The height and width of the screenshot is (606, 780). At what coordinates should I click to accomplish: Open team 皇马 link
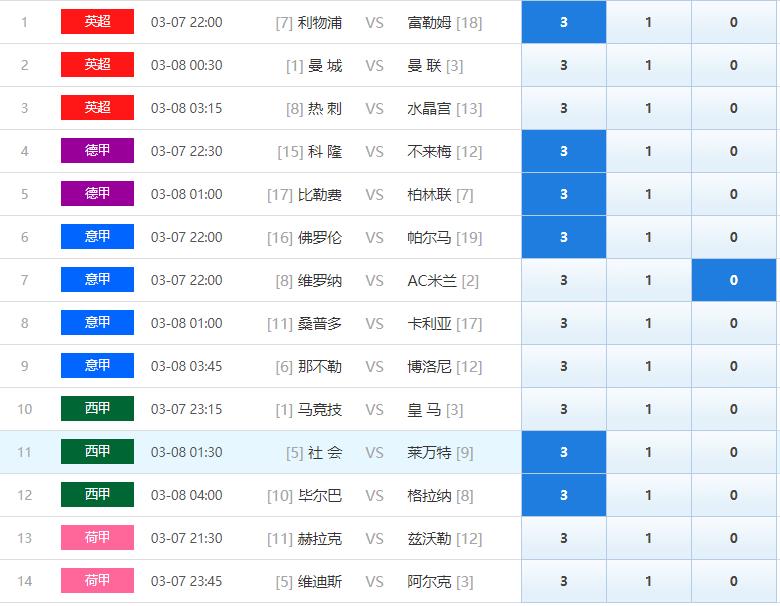[x=424, y=409]
